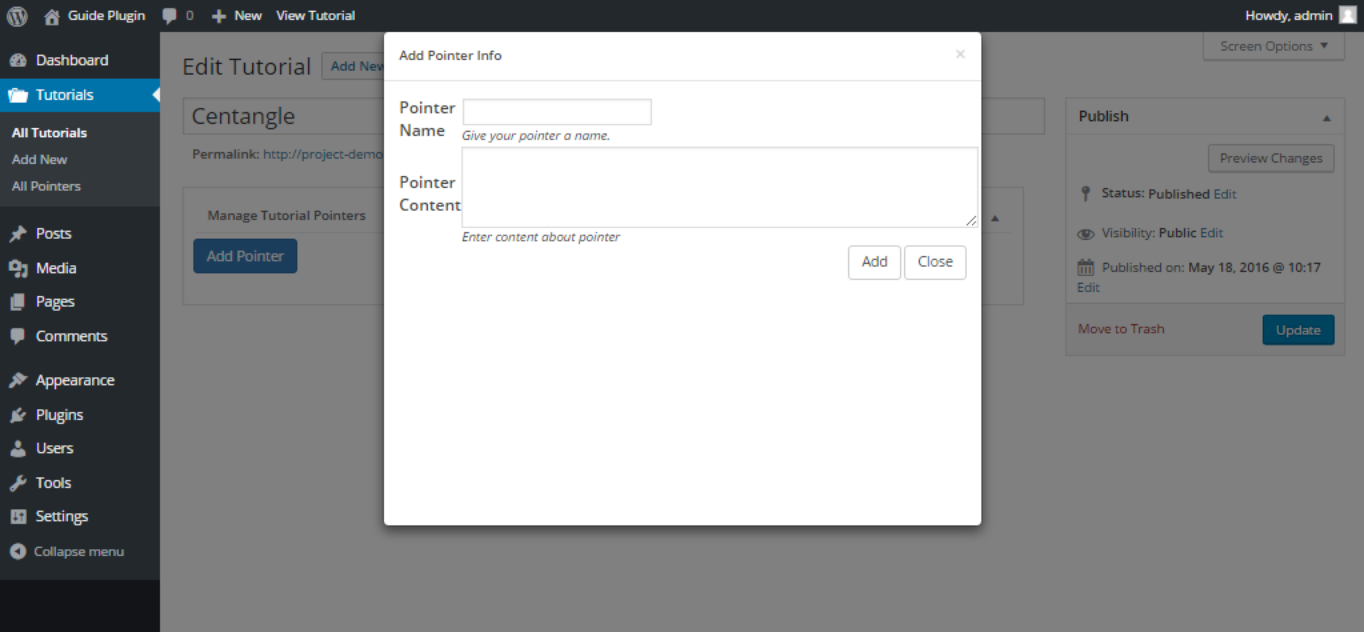Click the WordPress logo icon
Screen dimensions: 1364x632
pyautogui.click(x=16, y=15)
